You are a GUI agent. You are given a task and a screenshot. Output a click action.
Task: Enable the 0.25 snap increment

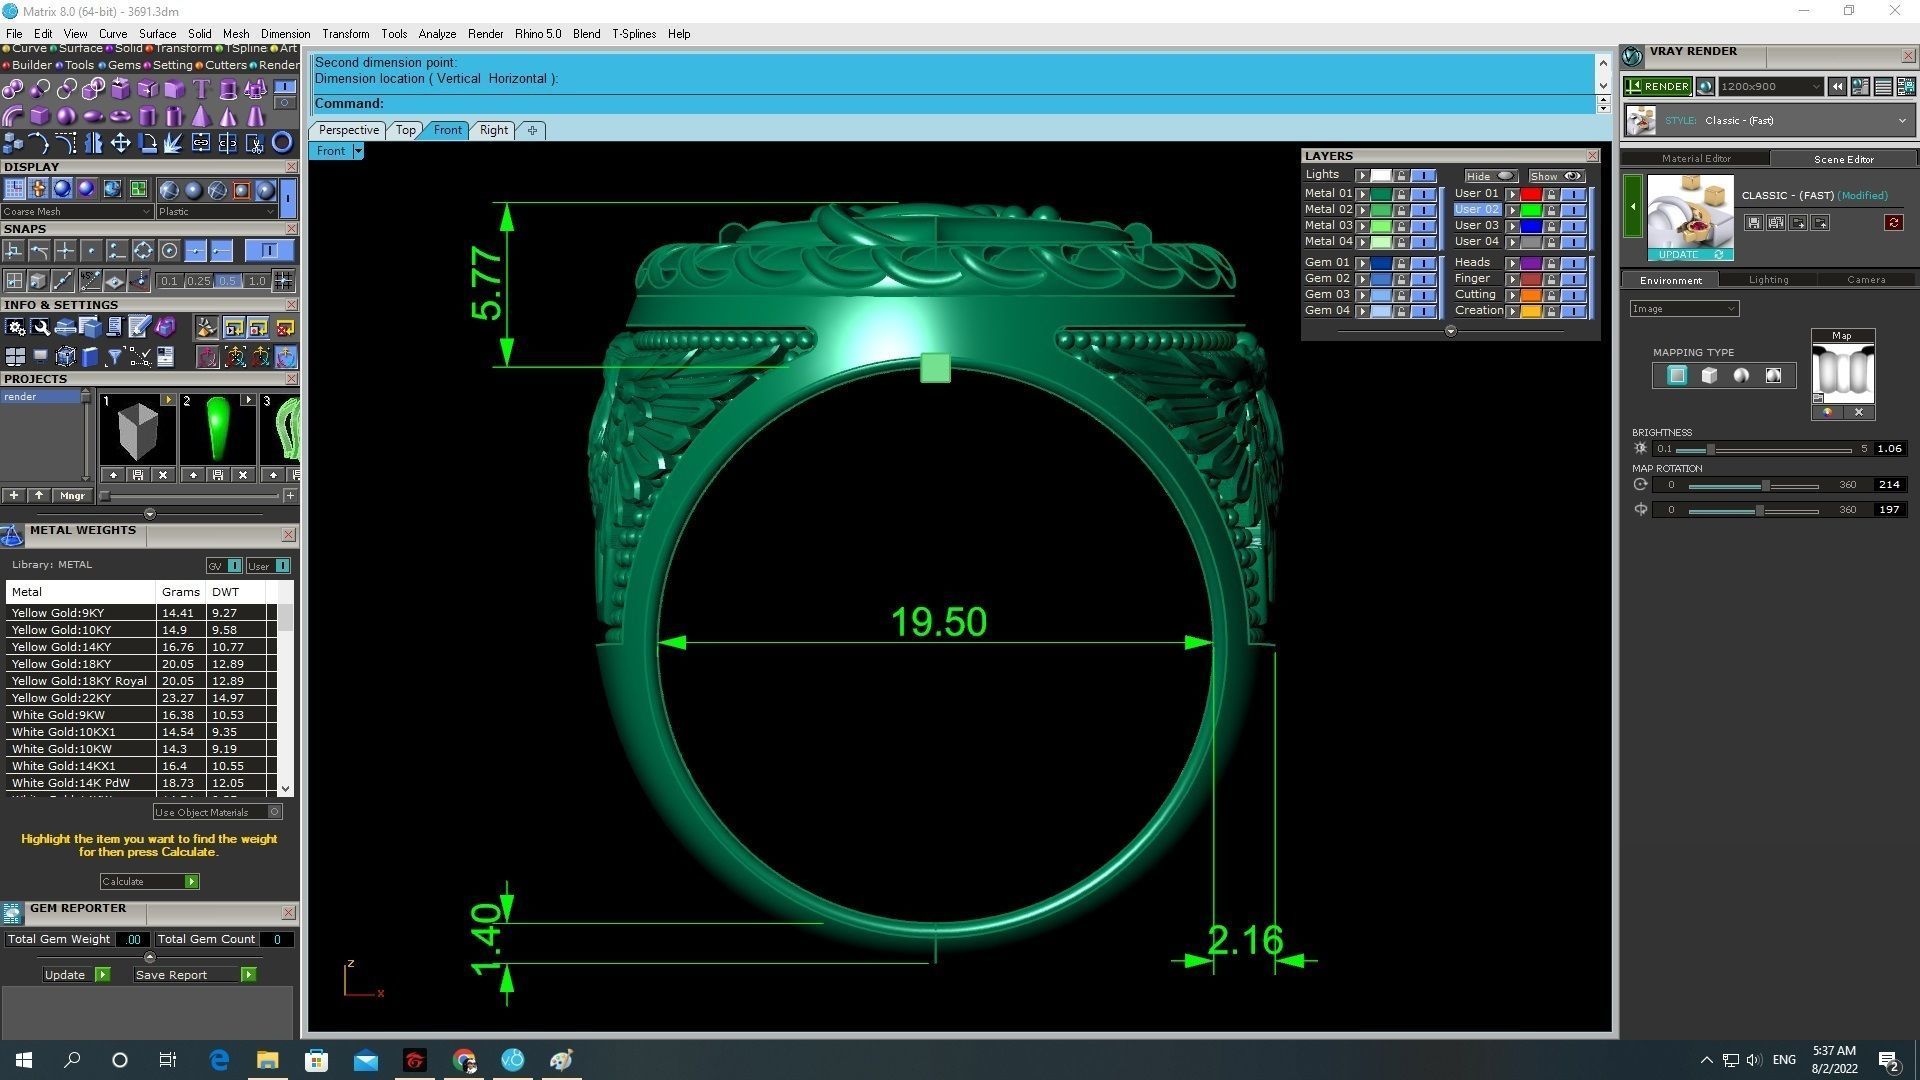click(x=199, y=281)
